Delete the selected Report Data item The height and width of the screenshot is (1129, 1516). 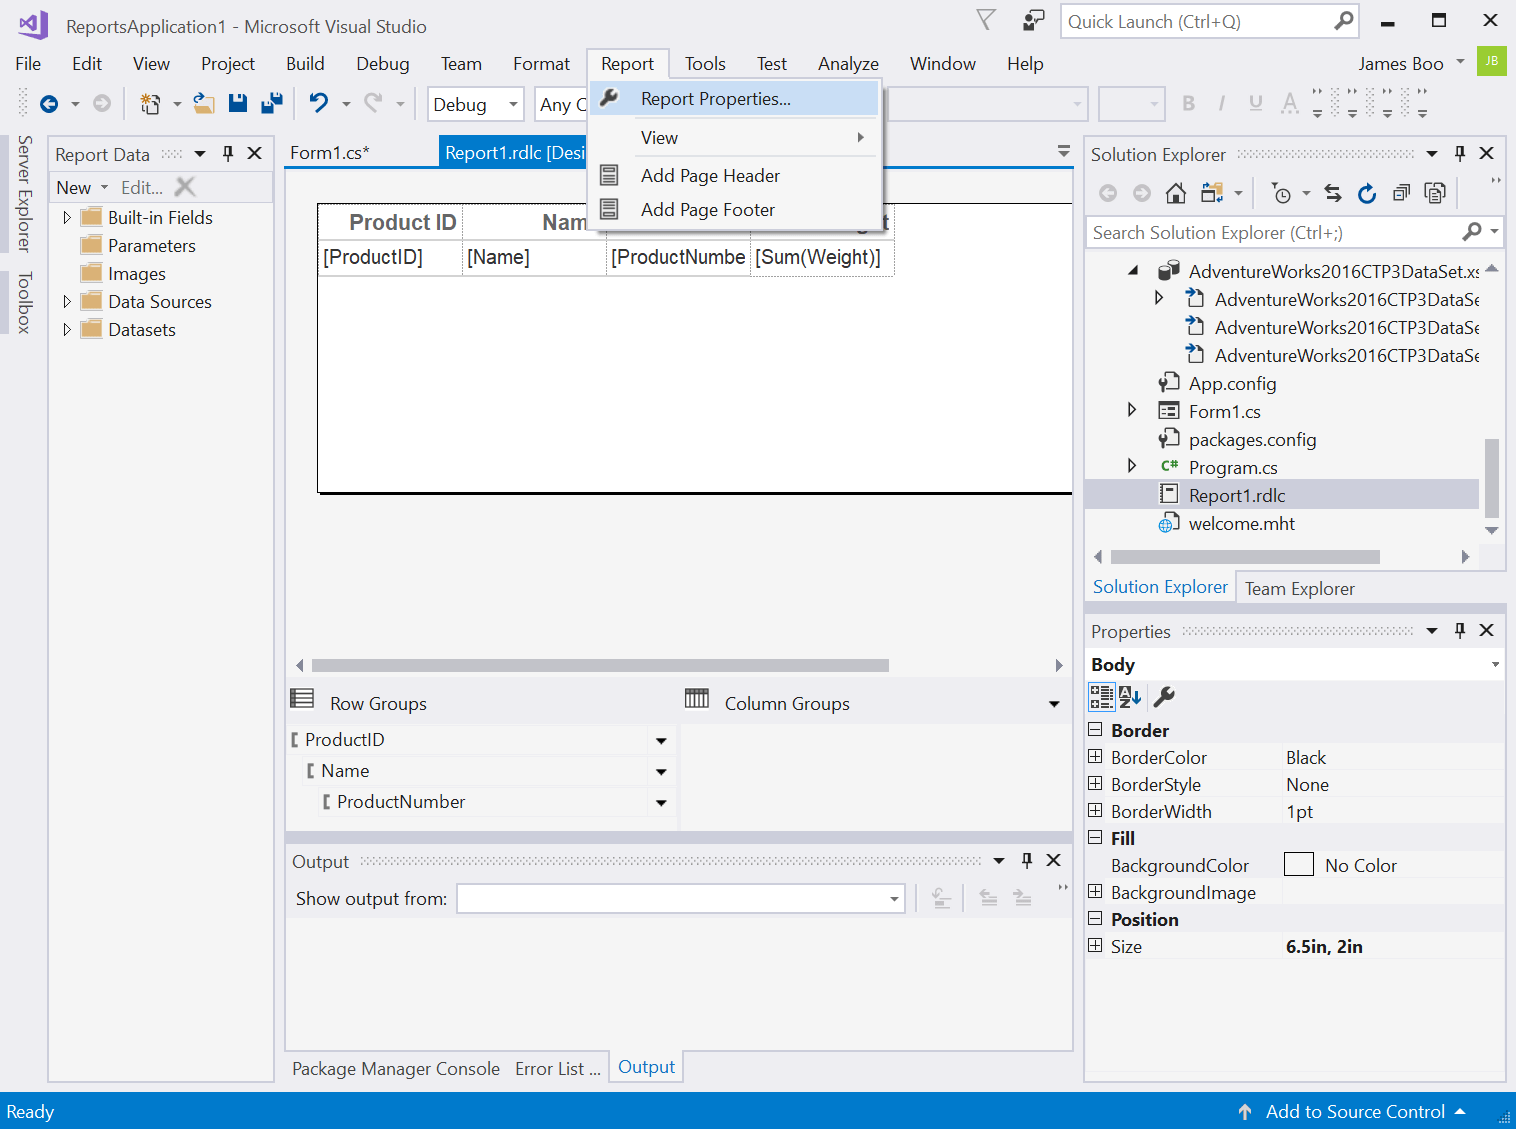point(185,187)
